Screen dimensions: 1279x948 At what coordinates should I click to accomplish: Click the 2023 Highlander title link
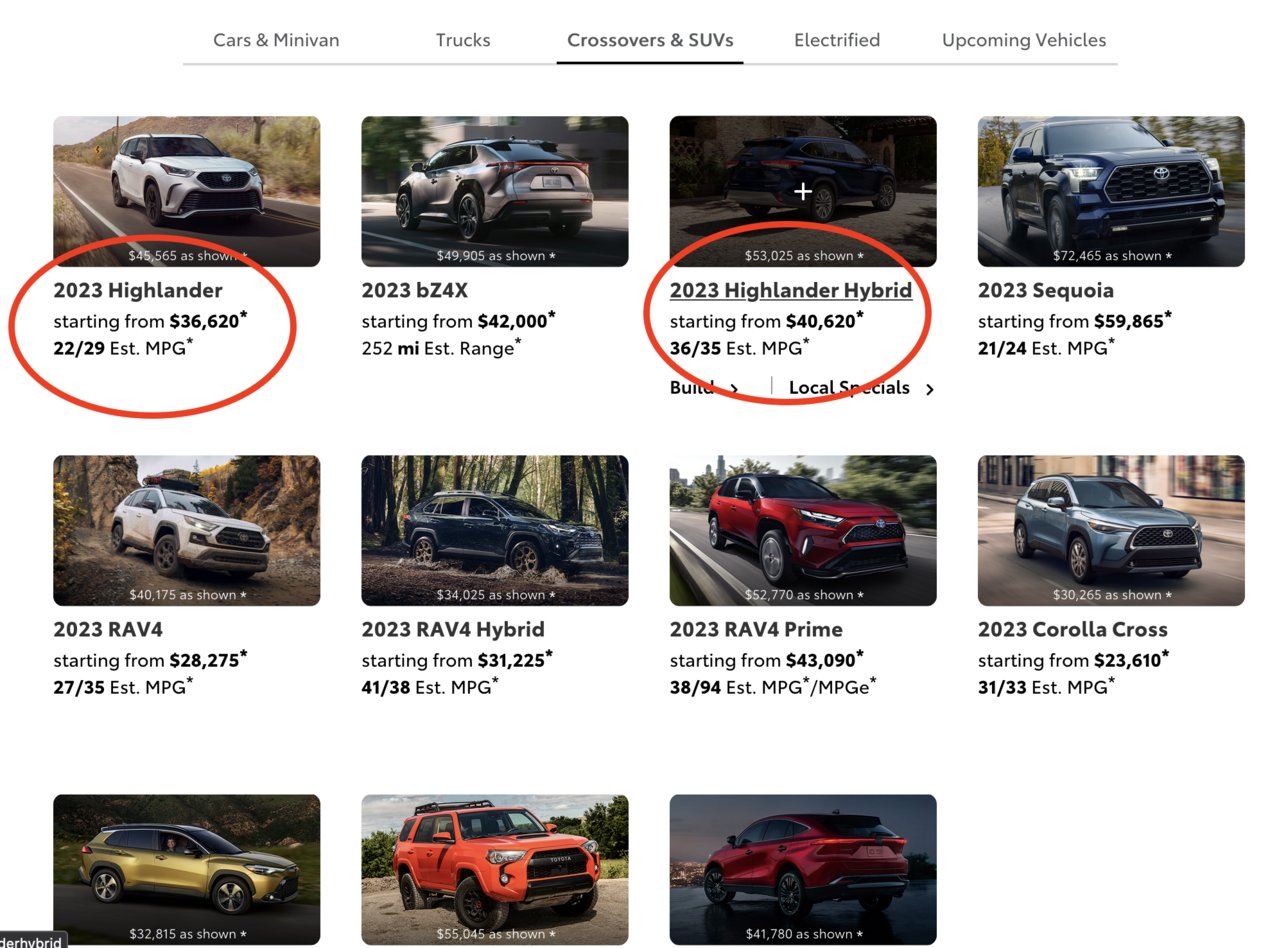[138, 290]
